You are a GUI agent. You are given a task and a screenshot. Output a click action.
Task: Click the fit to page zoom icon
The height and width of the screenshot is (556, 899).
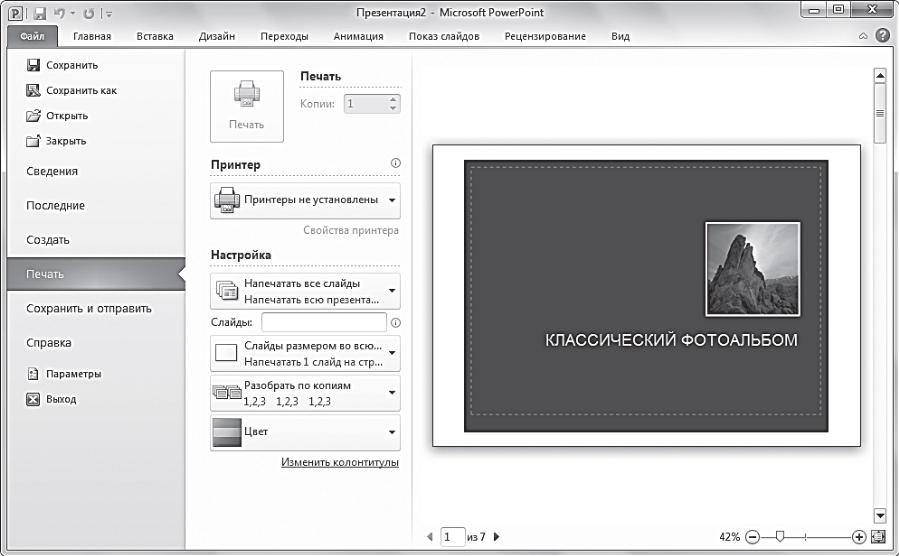click(878, 537)
